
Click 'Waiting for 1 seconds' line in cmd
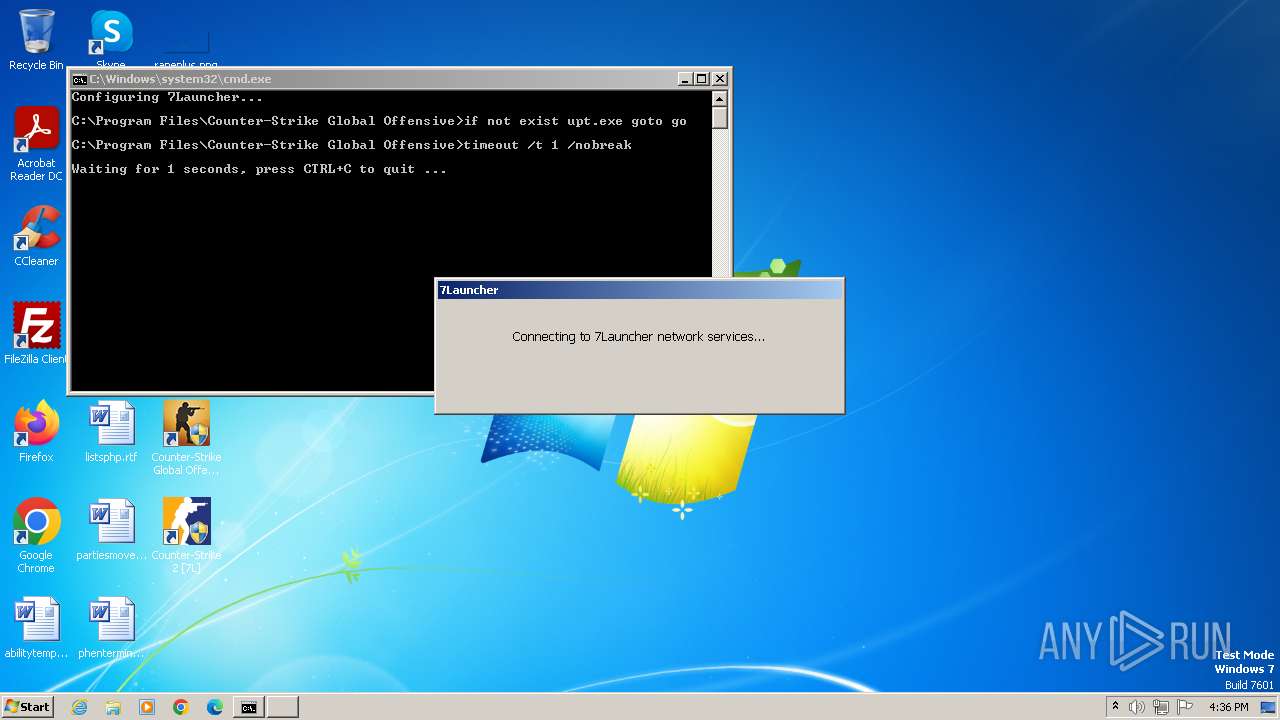[x=259, y=169]
